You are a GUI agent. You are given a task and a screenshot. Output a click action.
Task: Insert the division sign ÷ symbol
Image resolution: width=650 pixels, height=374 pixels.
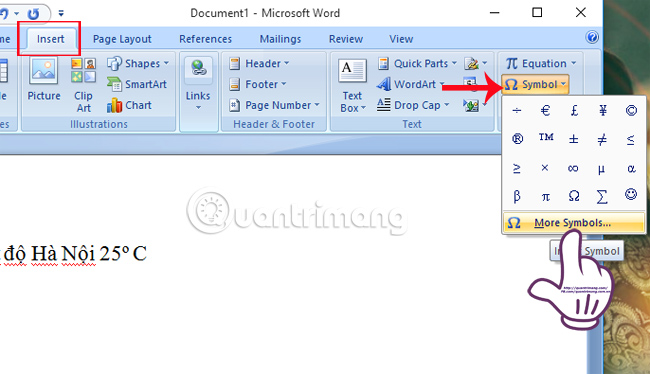click(517, 110)
